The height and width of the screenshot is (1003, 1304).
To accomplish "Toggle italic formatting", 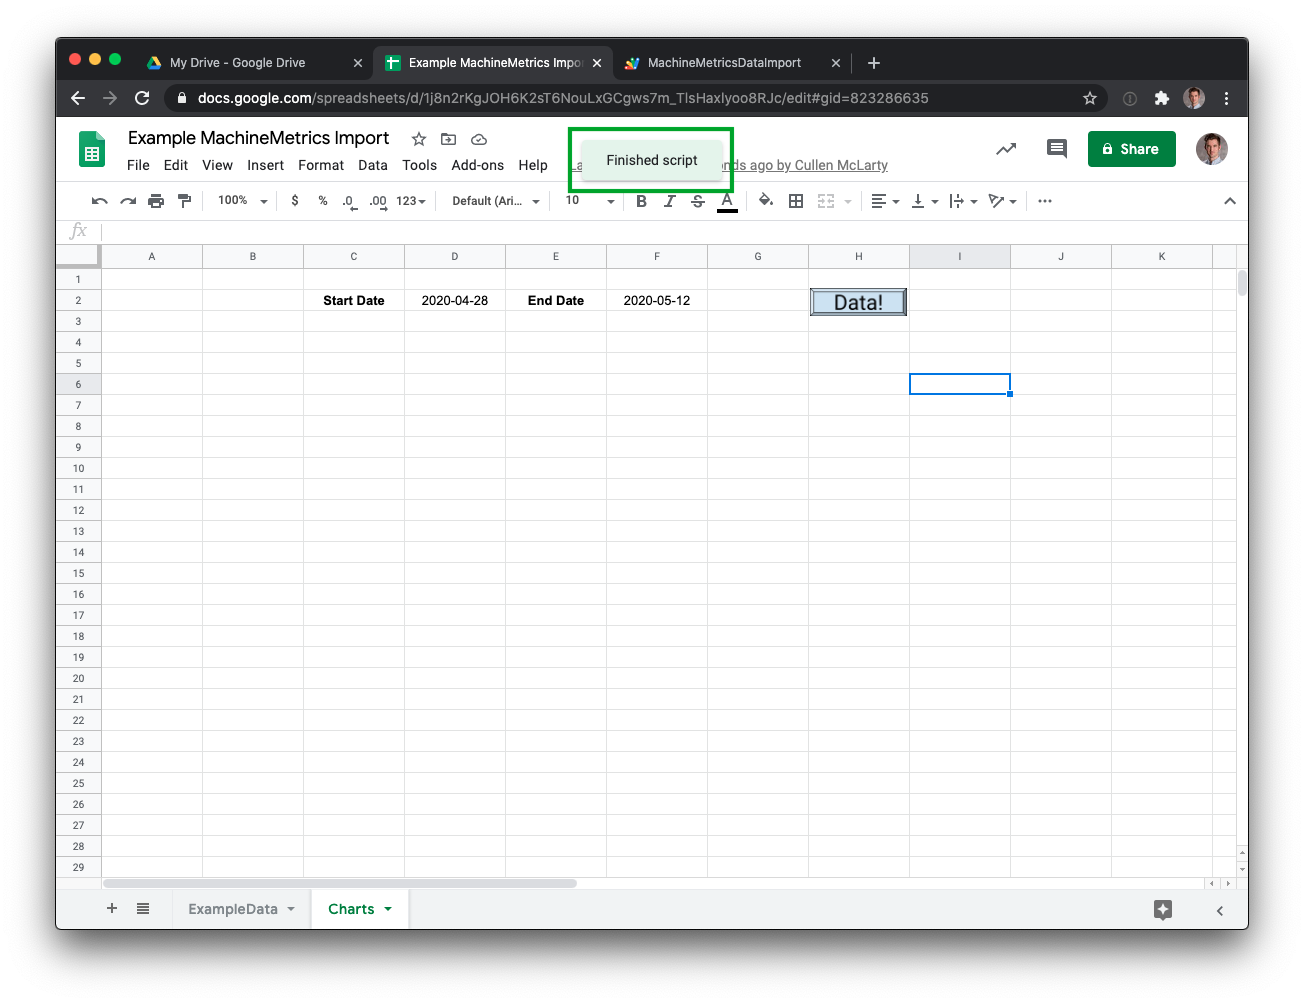I will pos(669,201).
